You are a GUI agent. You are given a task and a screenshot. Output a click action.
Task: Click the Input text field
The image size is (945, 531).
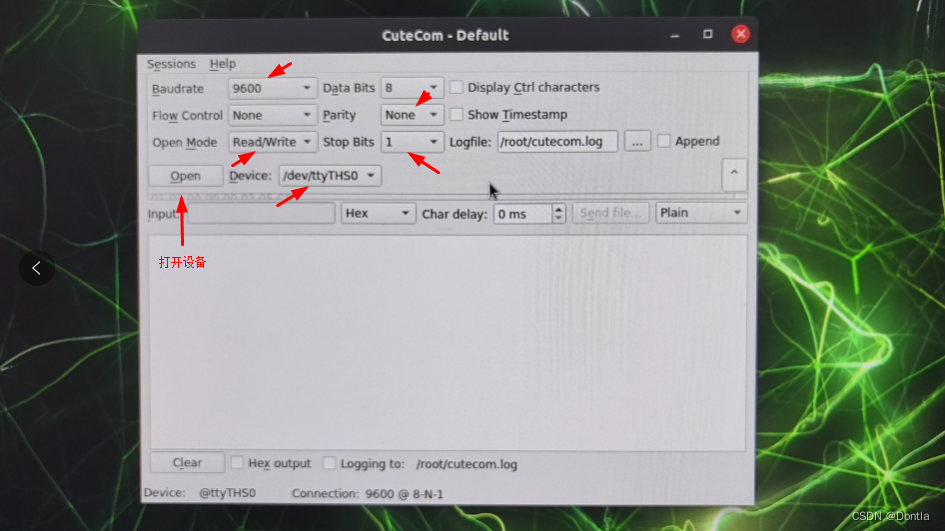point(261,213)
